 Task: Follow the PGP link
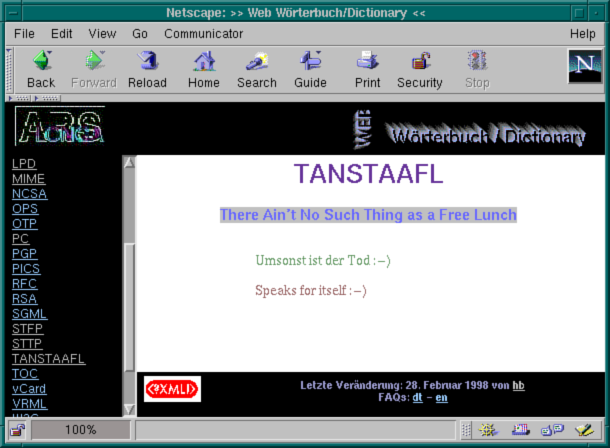pos(25,254)
